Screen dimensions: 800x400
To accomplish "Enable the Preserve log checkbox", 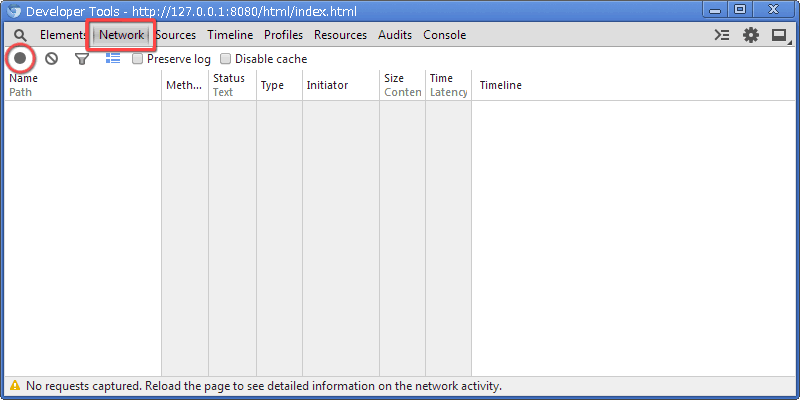I will [138, 59].
